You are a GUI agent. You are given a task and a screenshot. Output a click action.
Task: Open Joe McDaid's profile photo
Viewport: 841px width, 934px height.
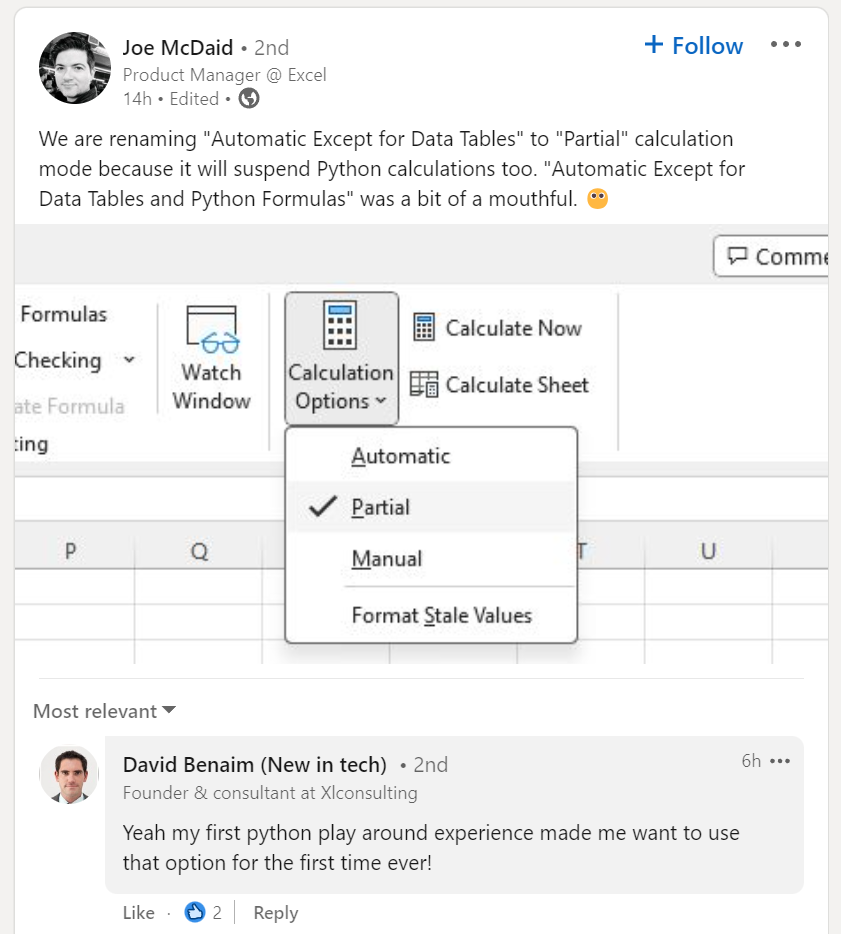[75, 68]
